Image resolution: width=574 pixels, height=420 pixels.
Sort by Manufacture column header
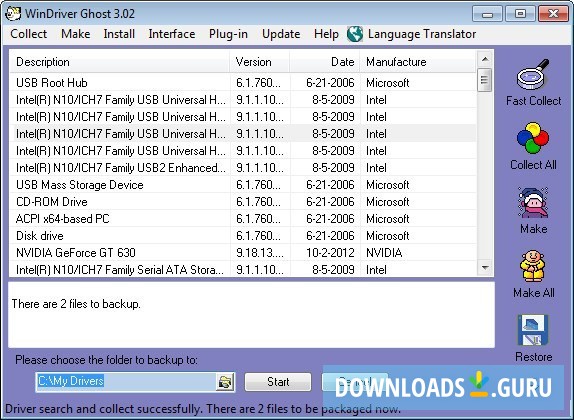tap(418, 62)
